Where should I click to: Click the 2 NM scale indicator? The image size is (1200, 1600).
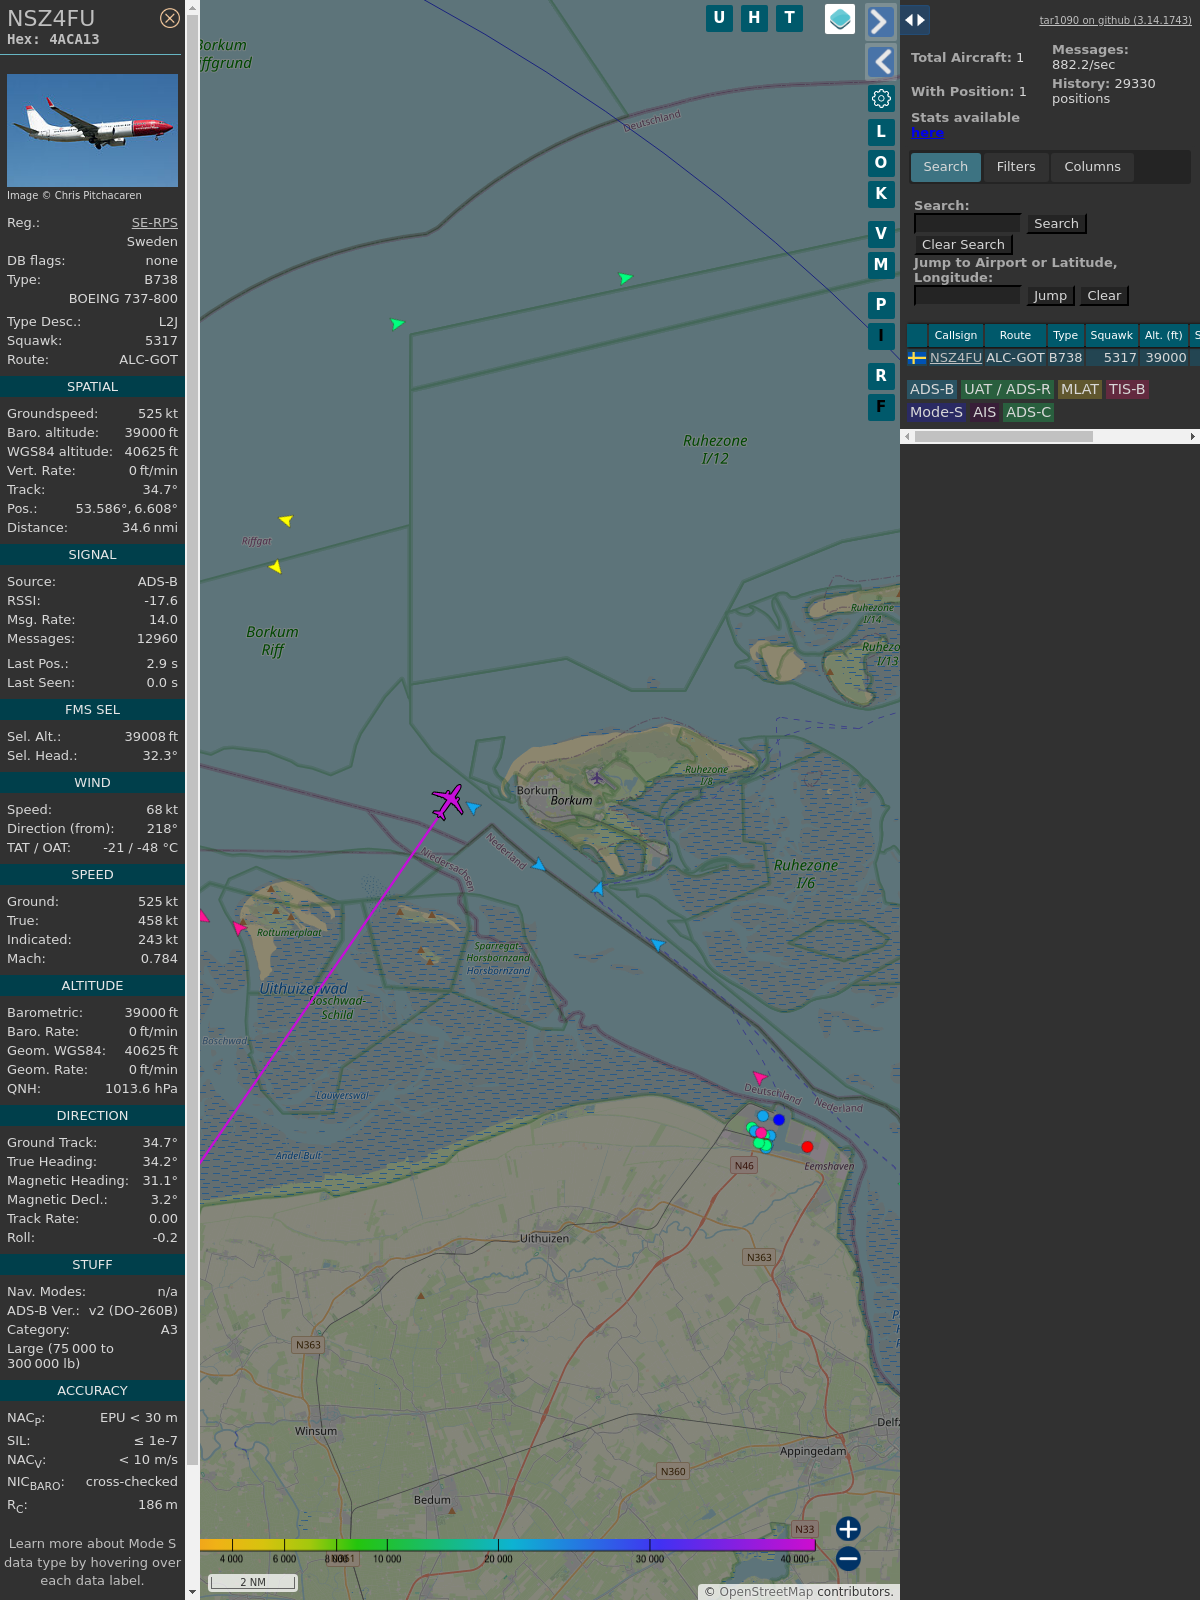253,1582
